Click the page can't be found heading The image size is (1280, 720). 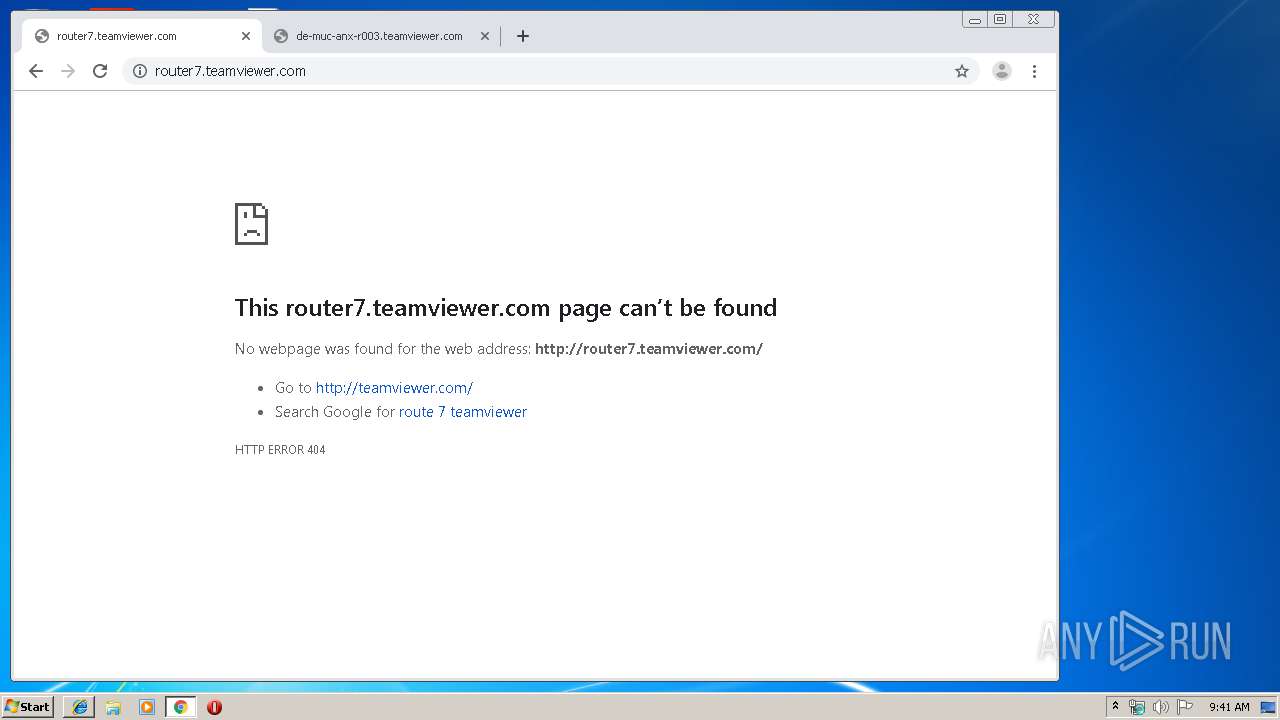coord(506,308)
